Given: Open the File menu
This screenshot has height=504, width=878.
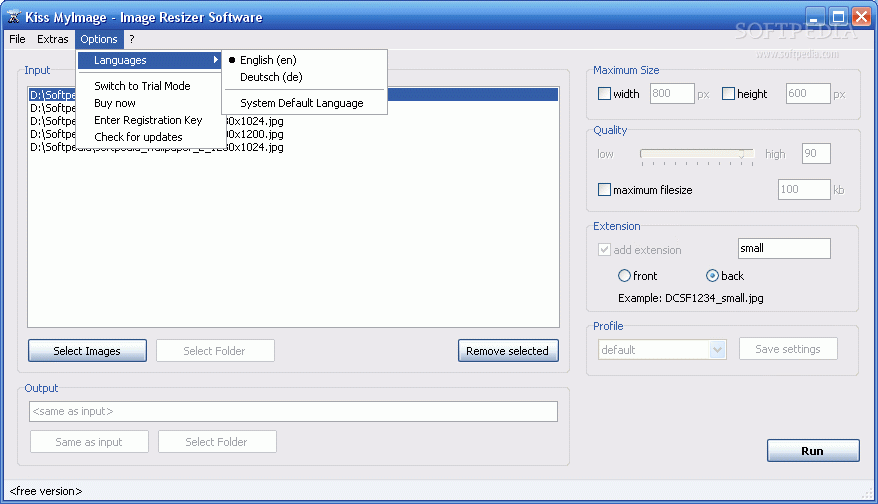Looking at the screenshot, I should 17,39.
